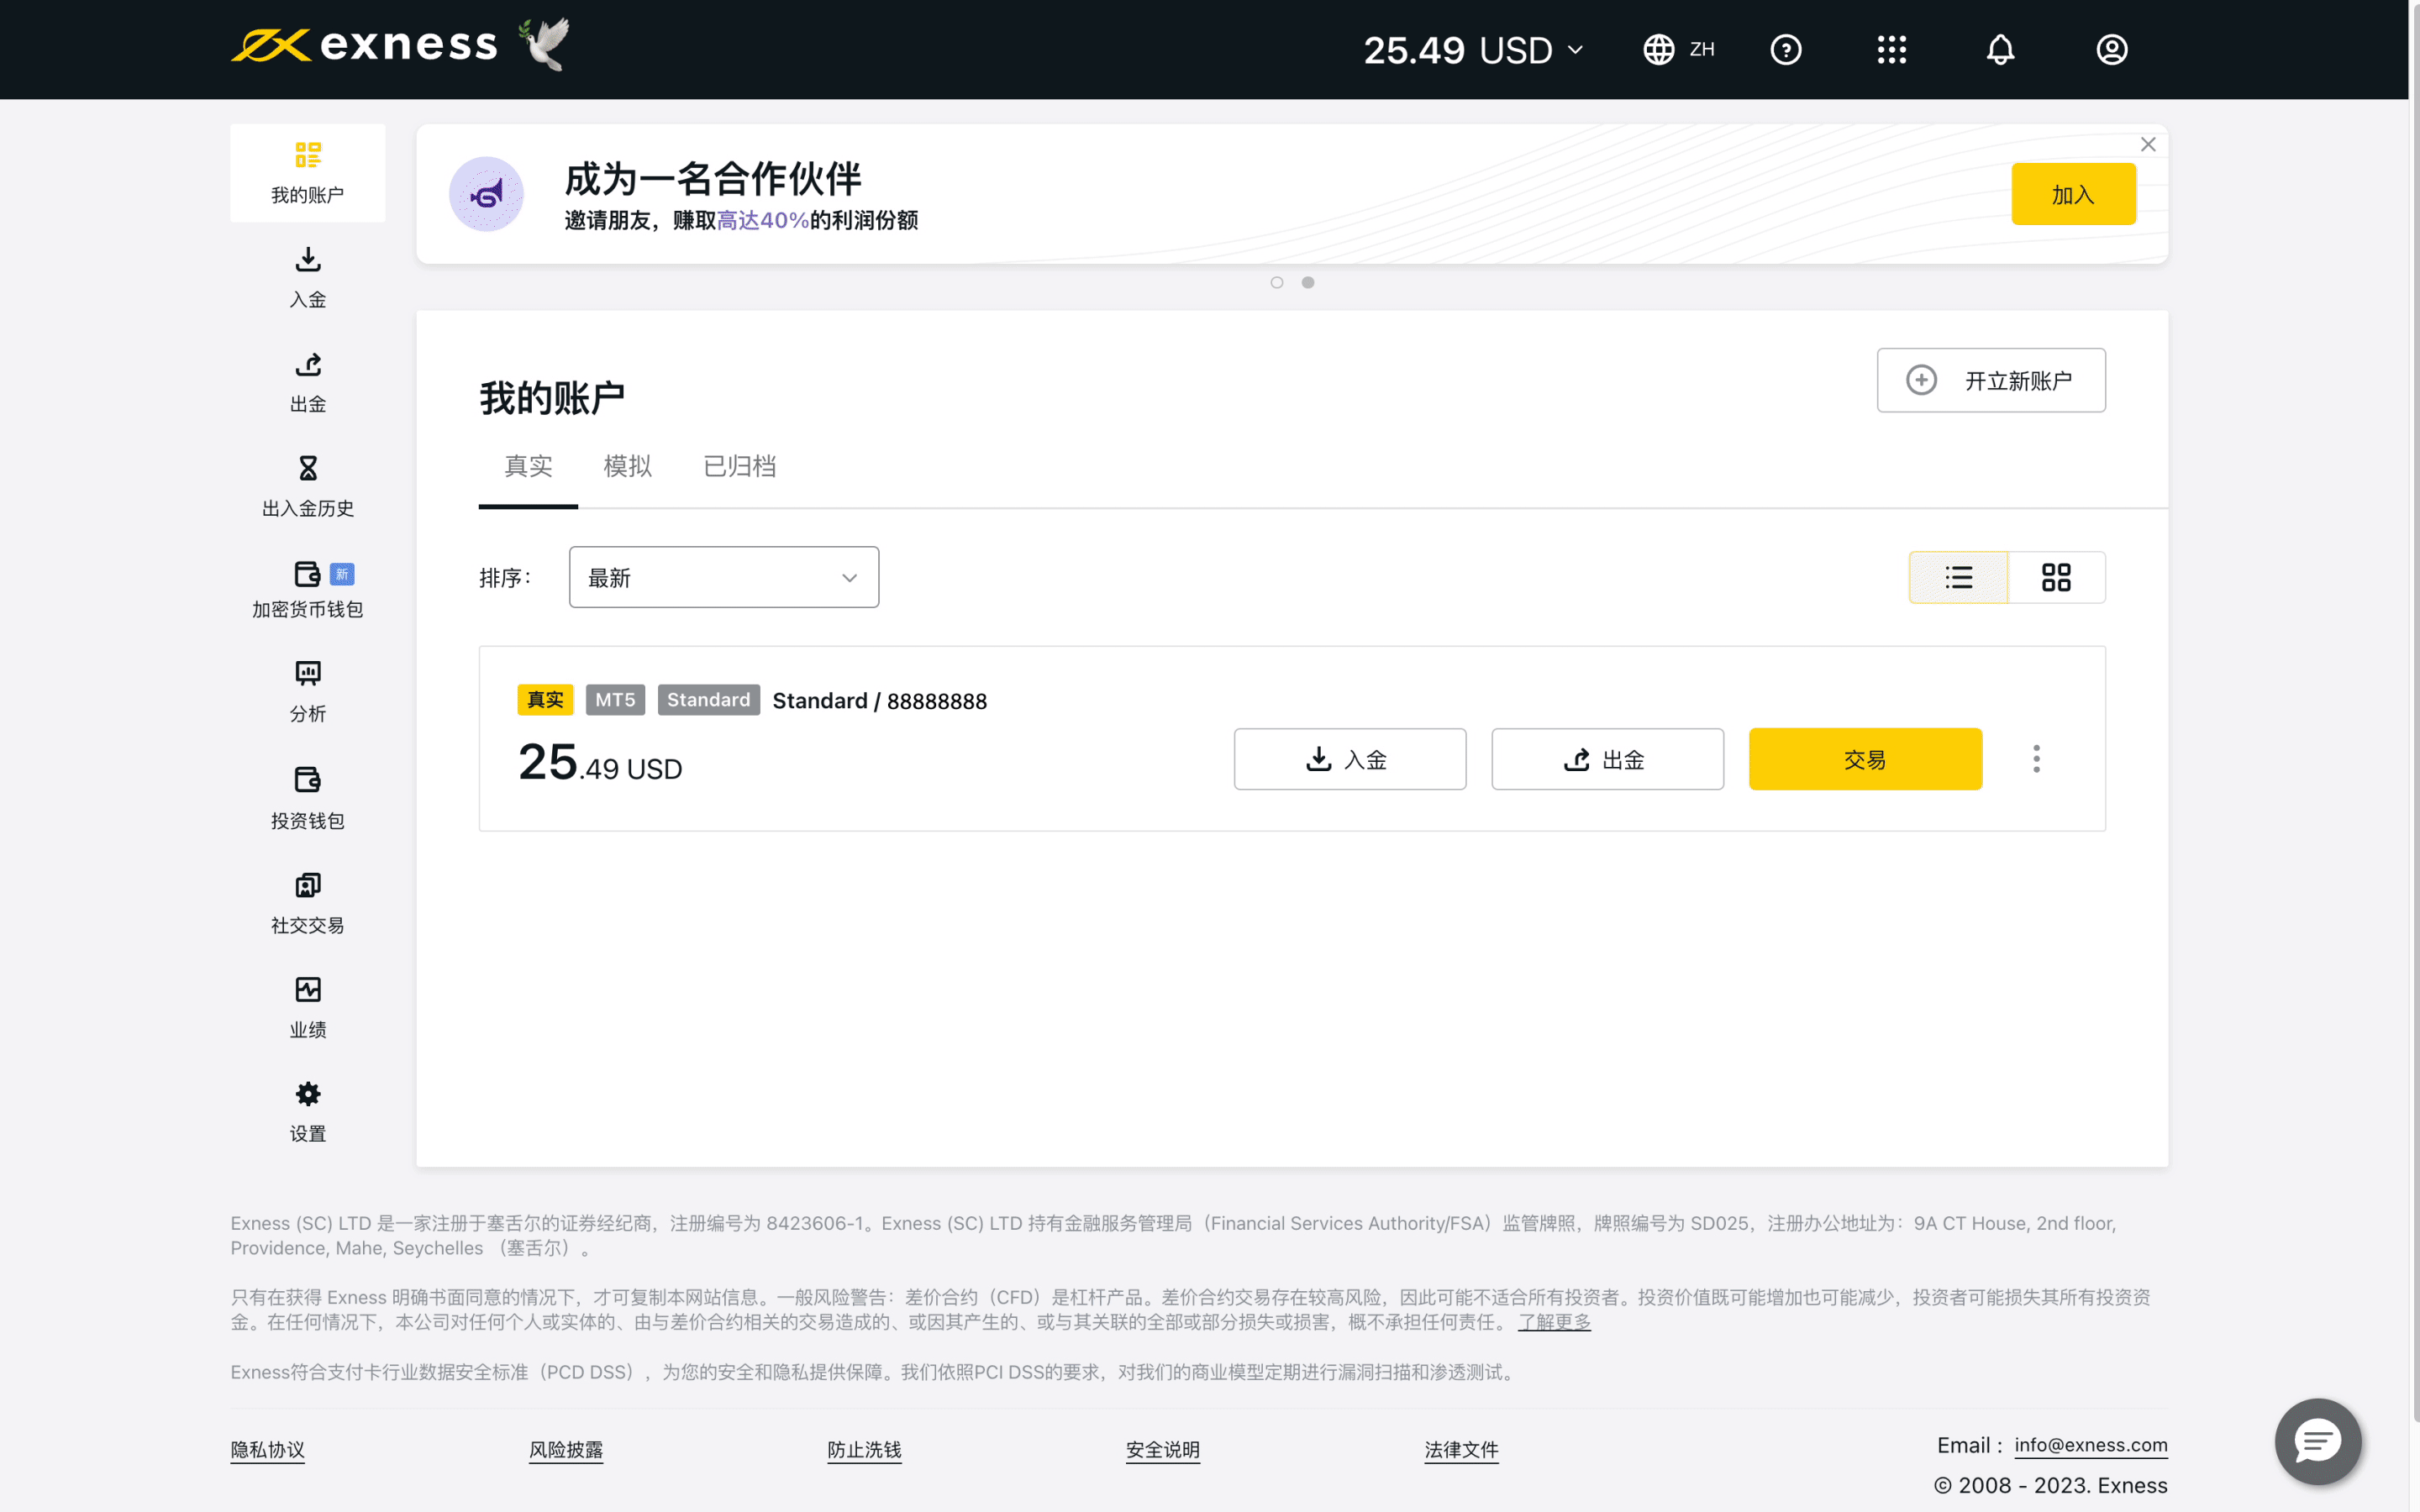Click the gray Standard account badge
Screen dimensions: 2420x1512
pos(708,700)
